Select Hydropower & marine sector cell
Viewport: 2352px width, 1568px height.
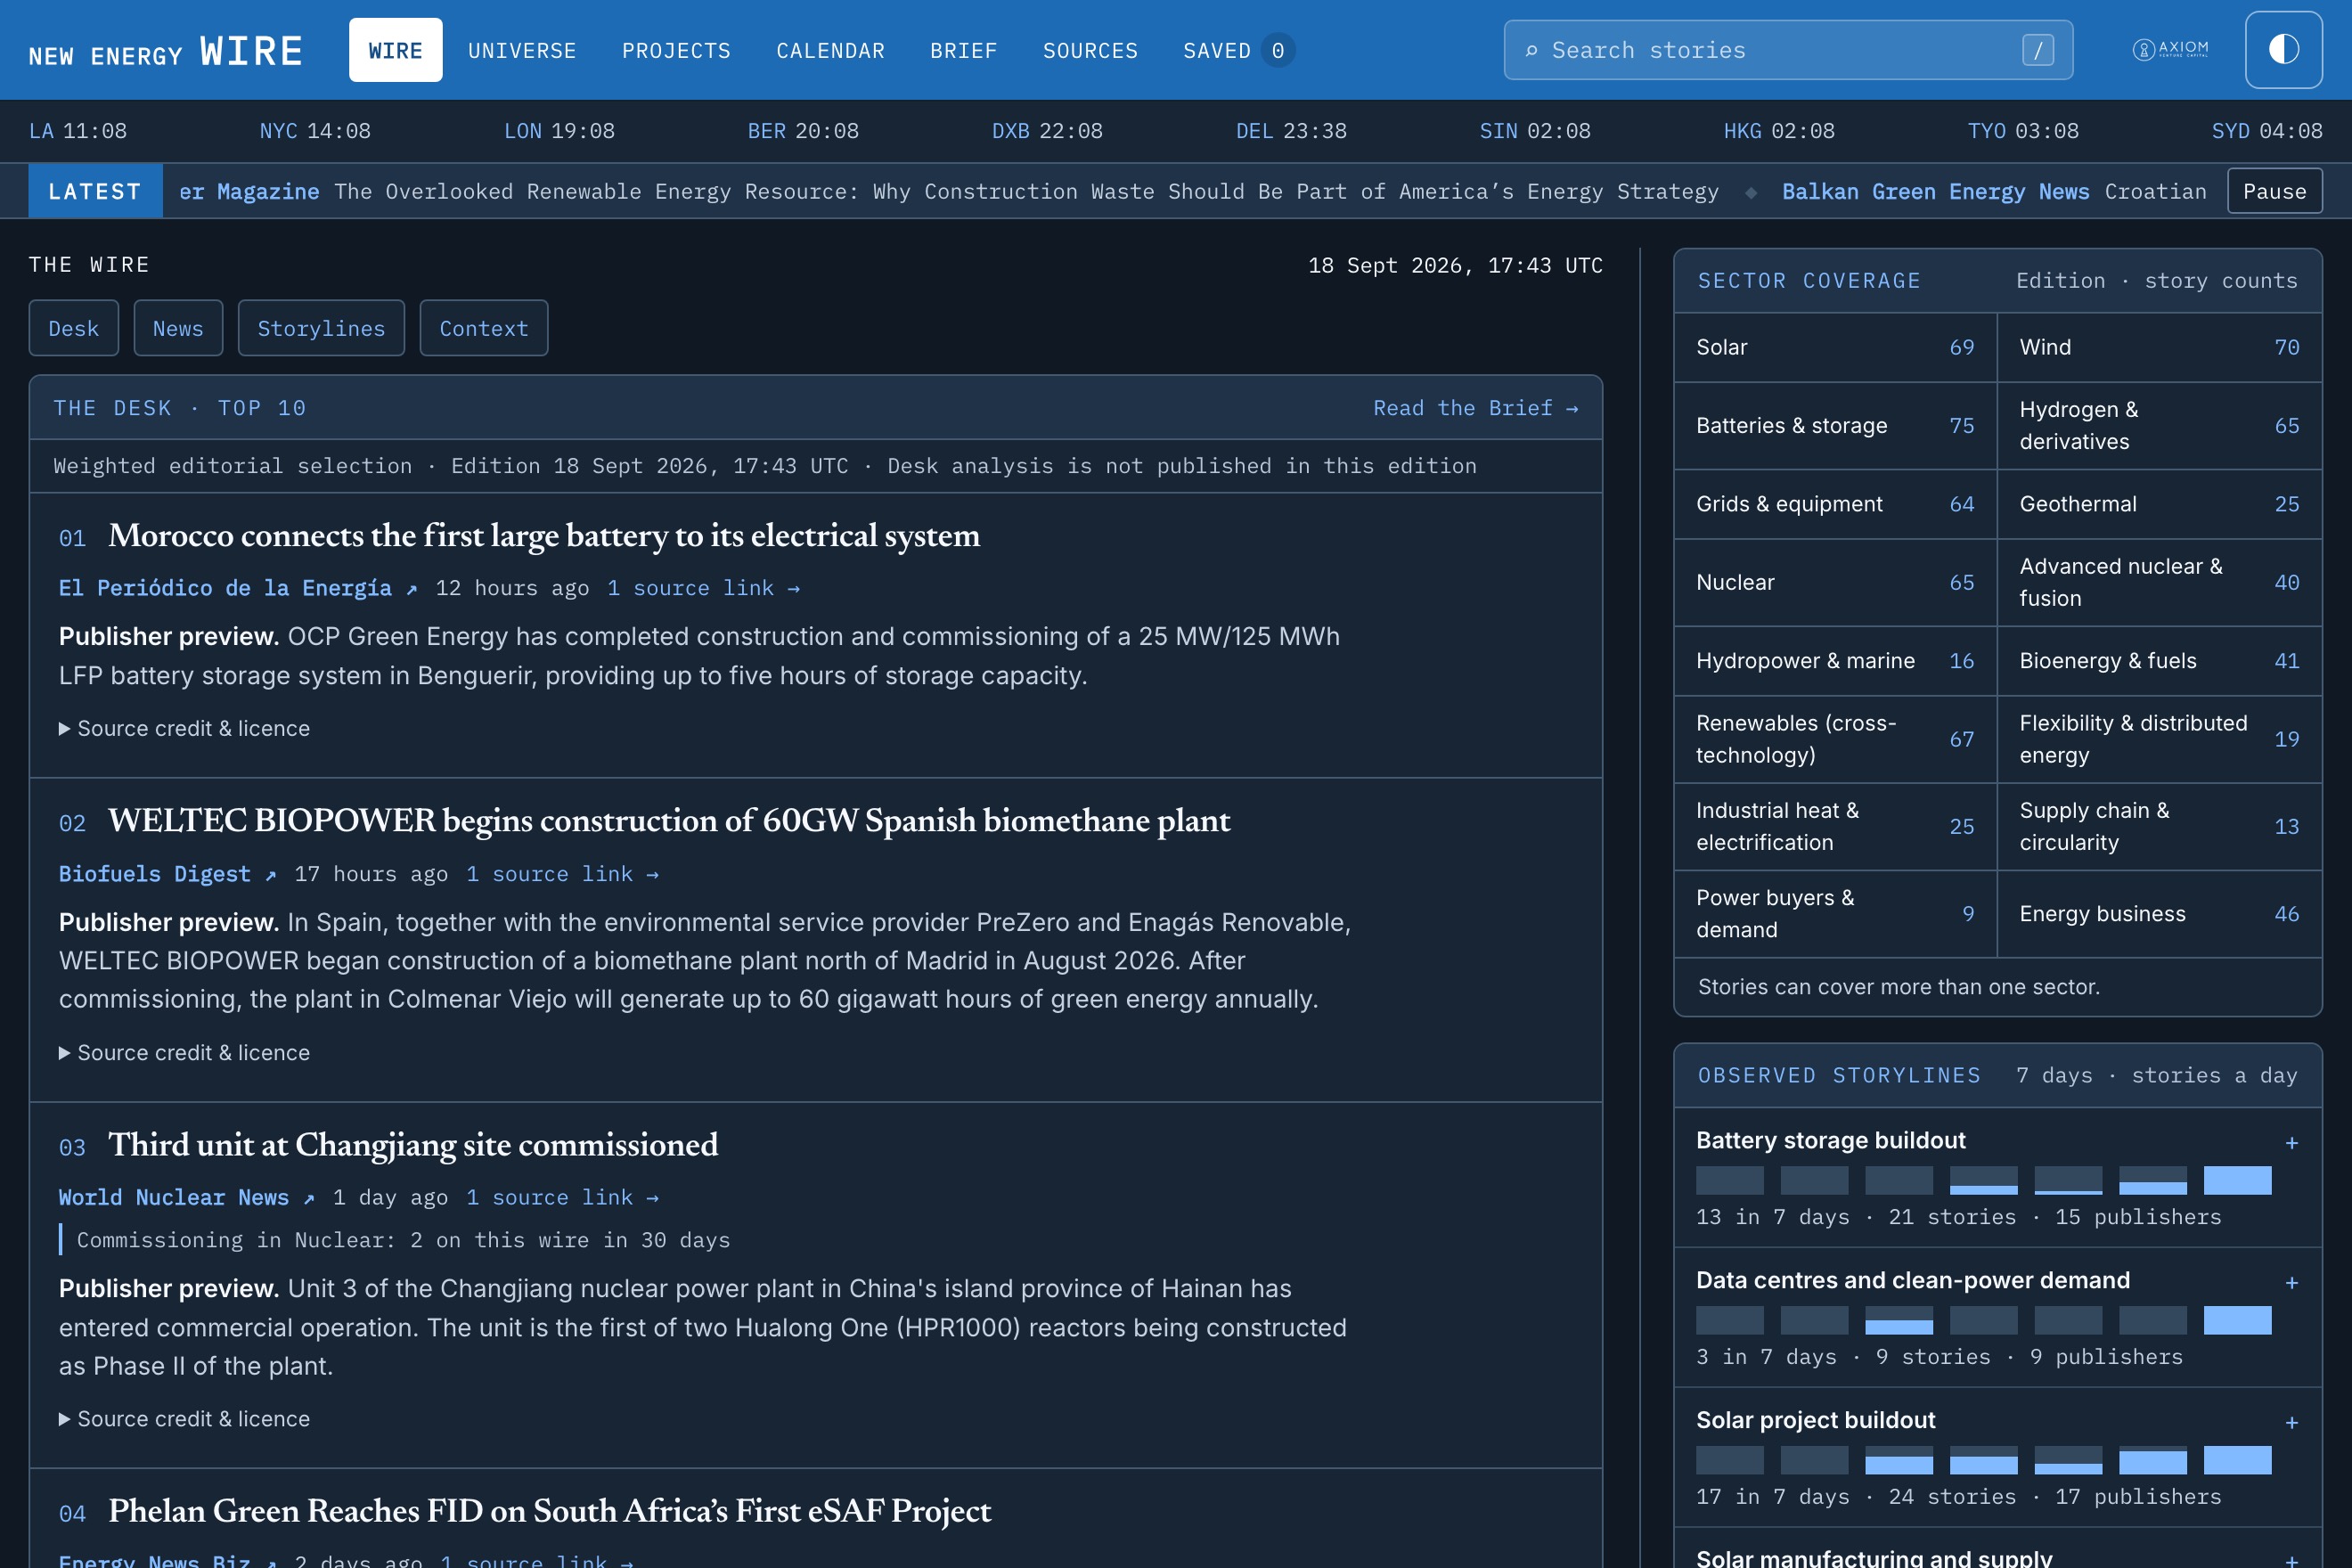[x=1835, y=661]
